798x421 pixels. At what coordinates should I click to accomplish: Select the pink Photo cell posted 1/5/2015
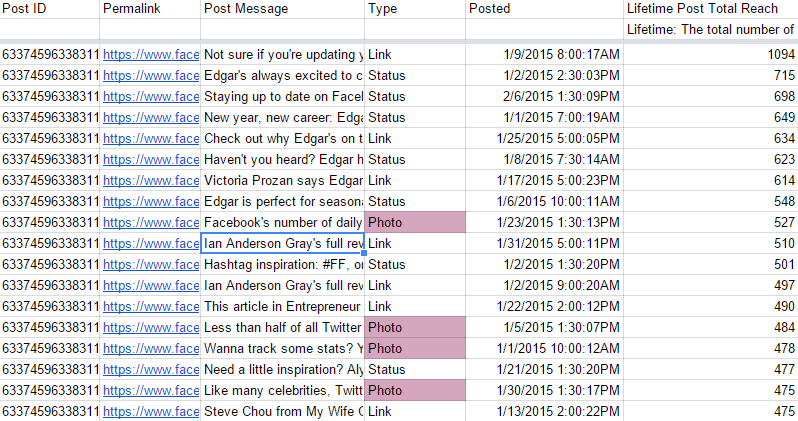click(x=415, y=327)
